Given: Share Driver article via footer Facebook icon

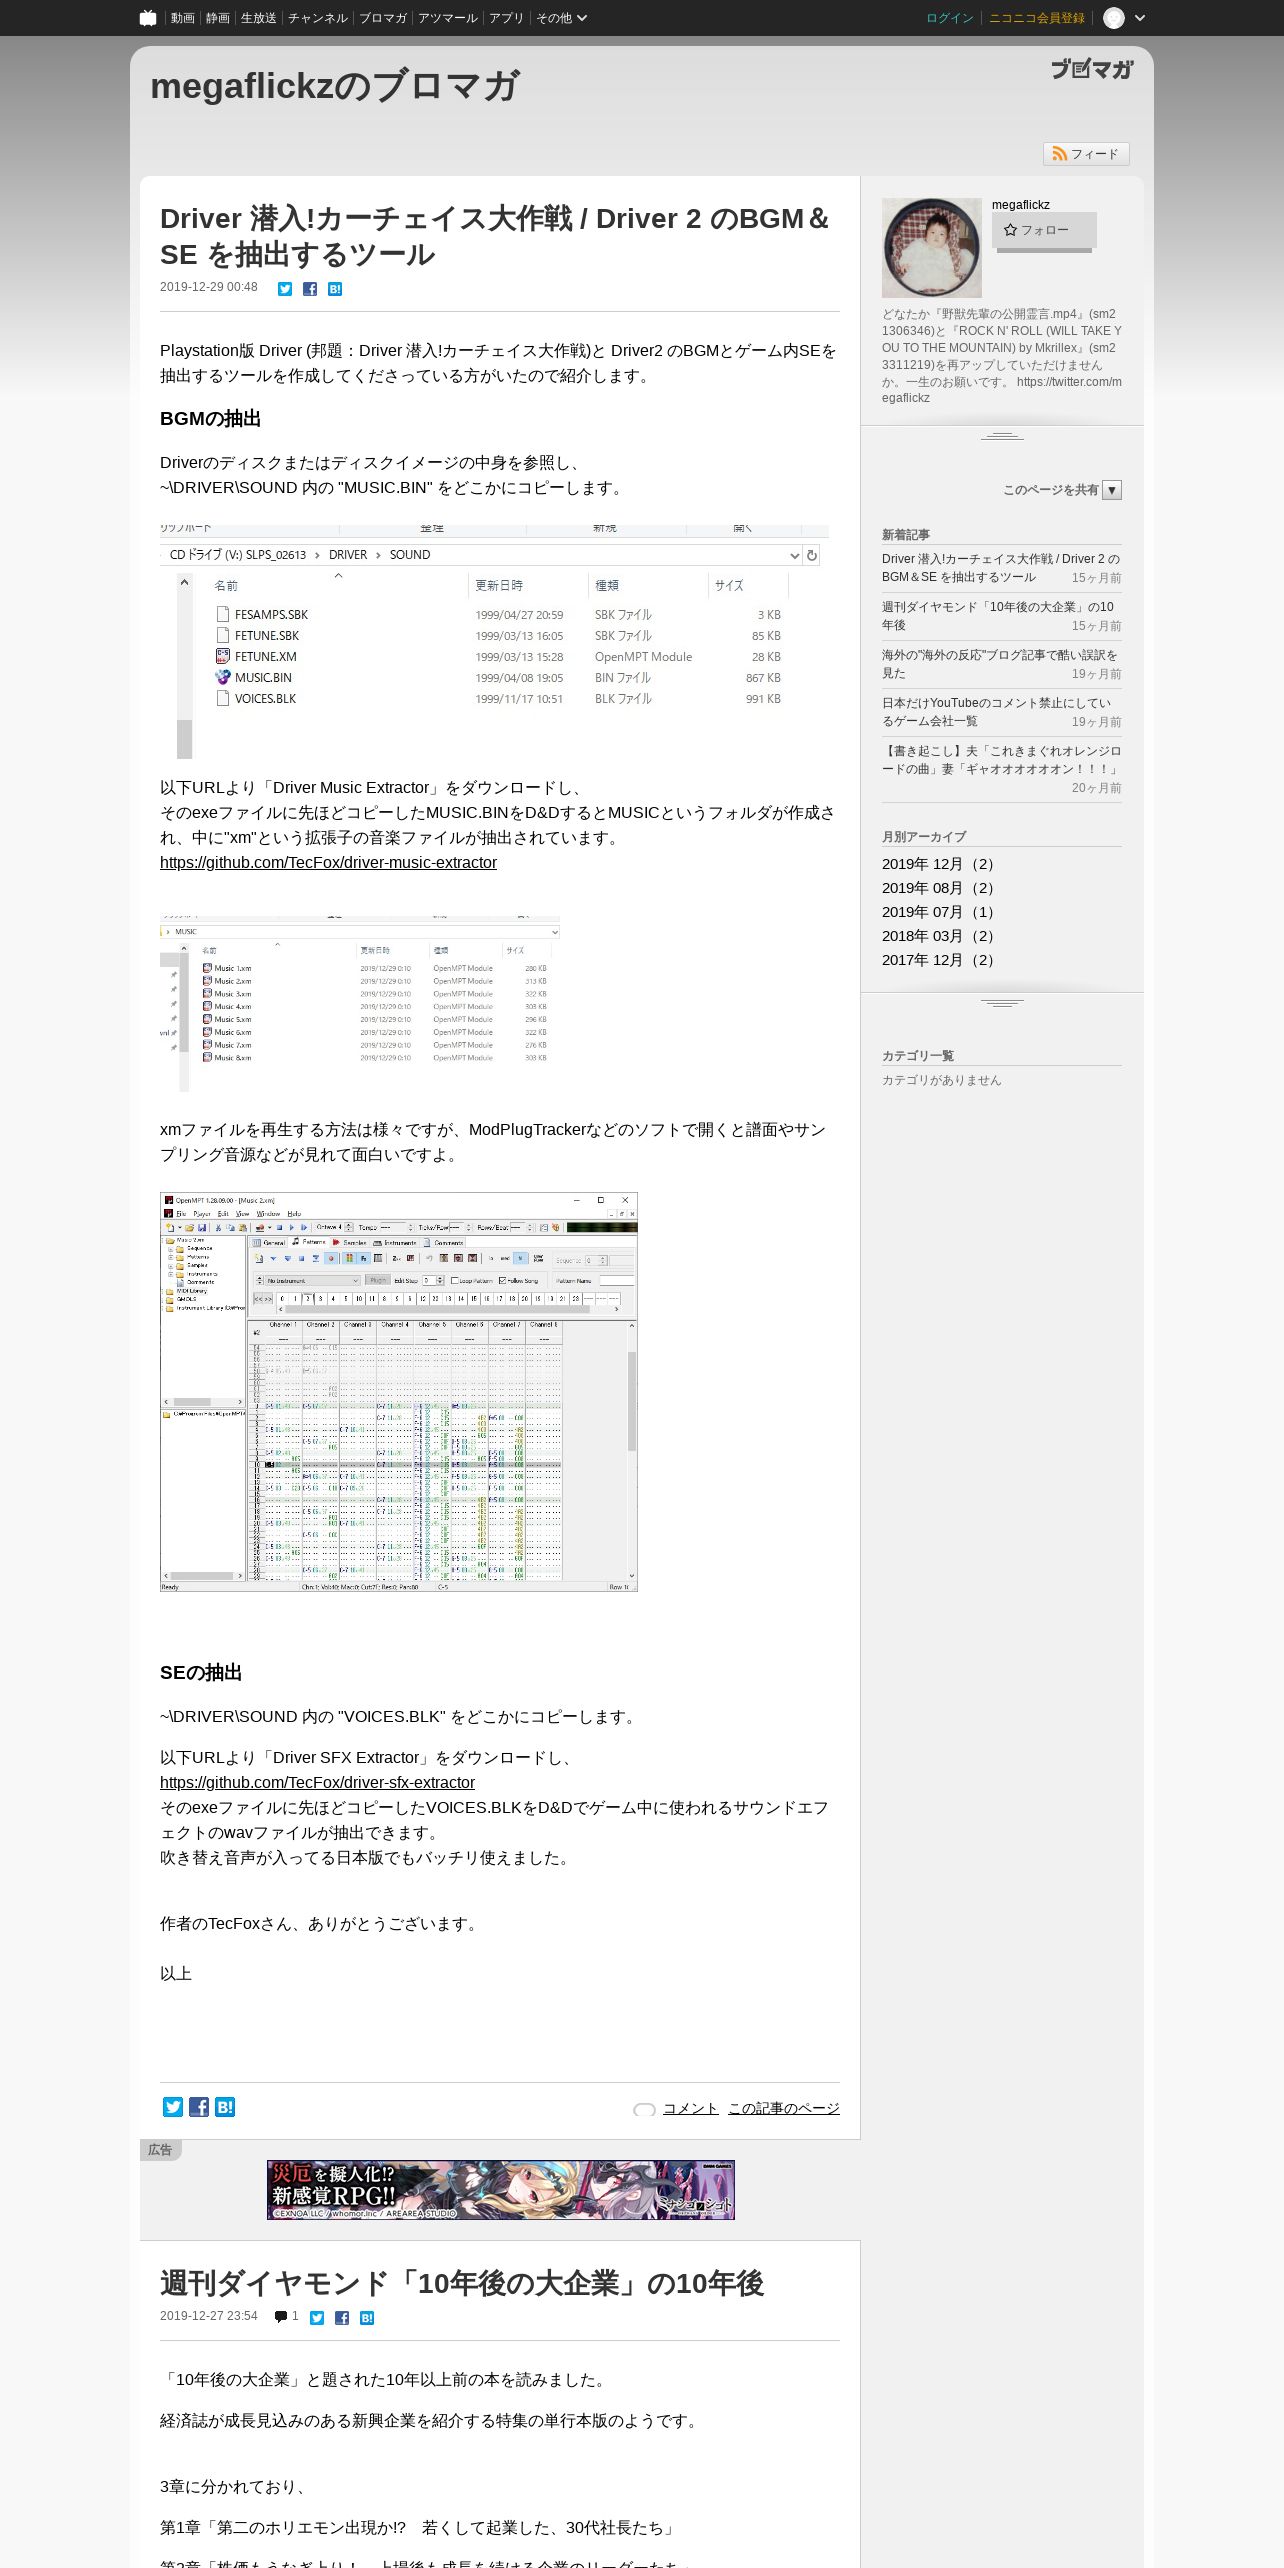Looking at the screenshot, I should point(199,2107).
